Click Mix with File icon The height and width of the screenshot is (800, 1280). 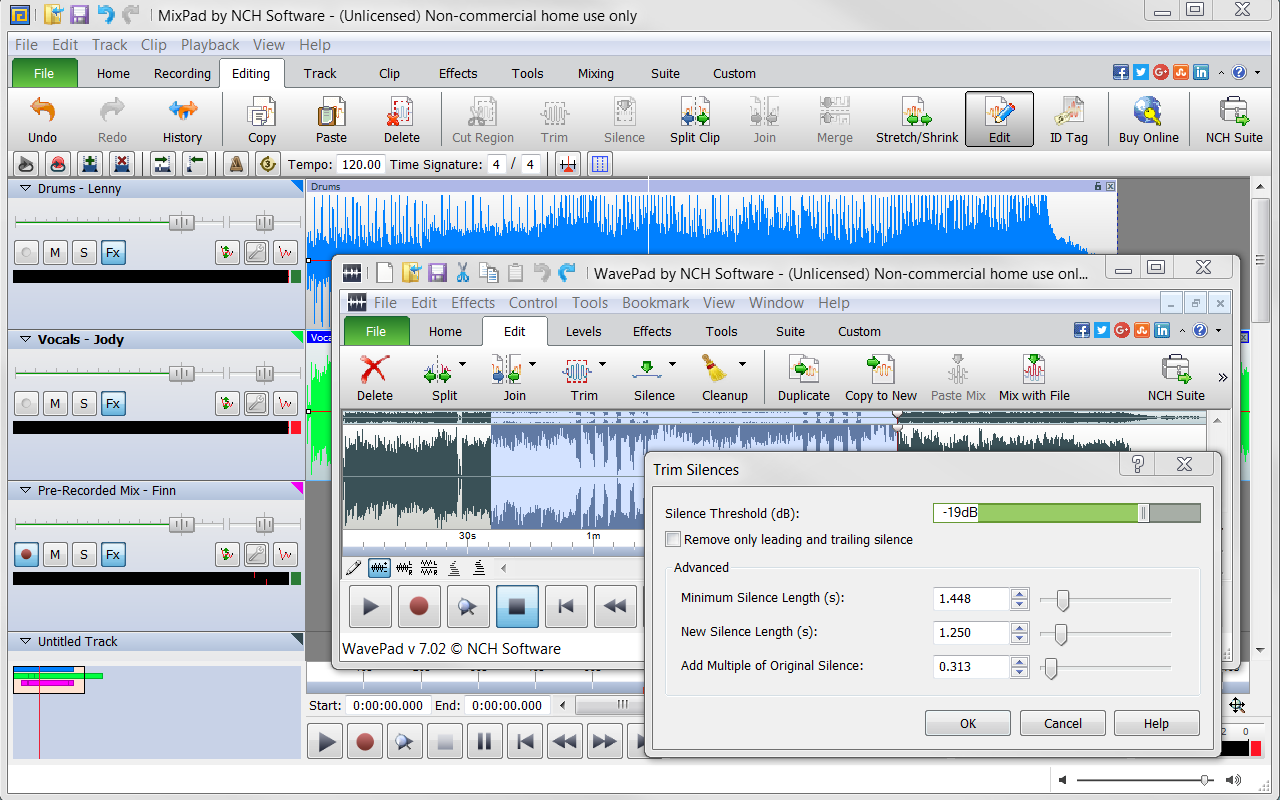pos(1033,370)
